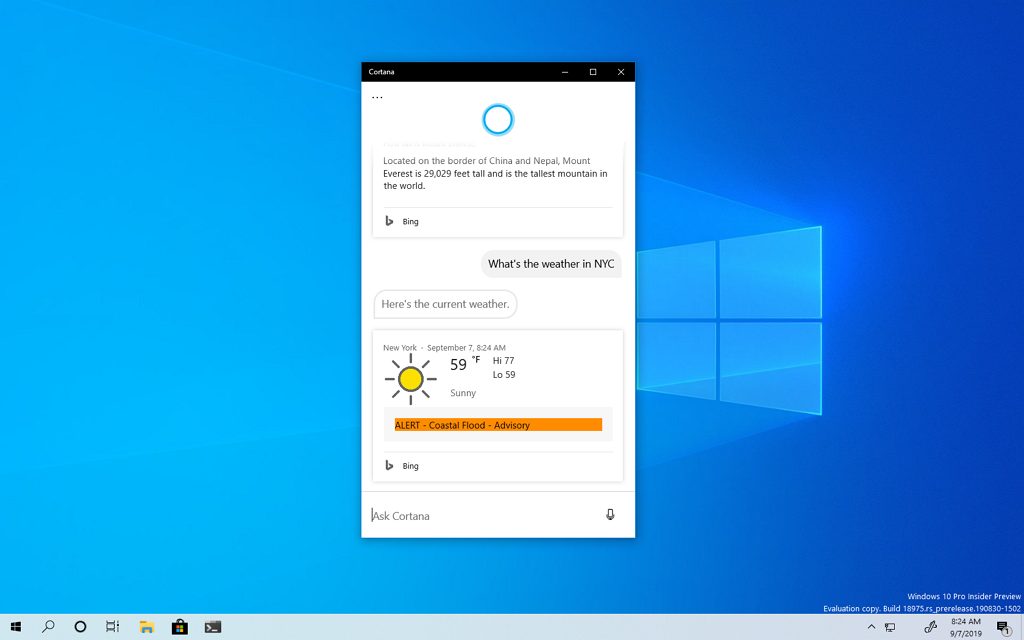Image resolution: width=1024 pixels, height=640 pixels.
Task: Click the Ask Cortana input field
Action: tap(450, 514)
